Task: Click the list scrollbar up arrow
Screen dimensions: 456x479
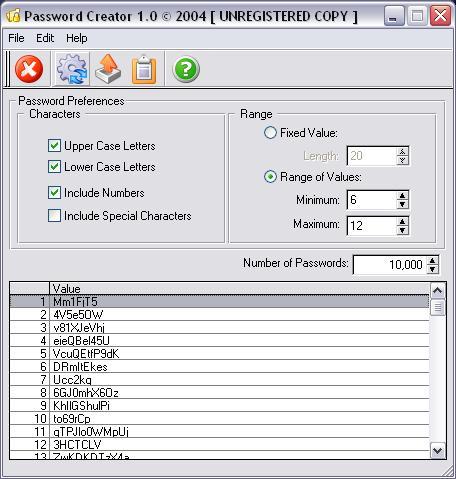Action: (437, 291)
